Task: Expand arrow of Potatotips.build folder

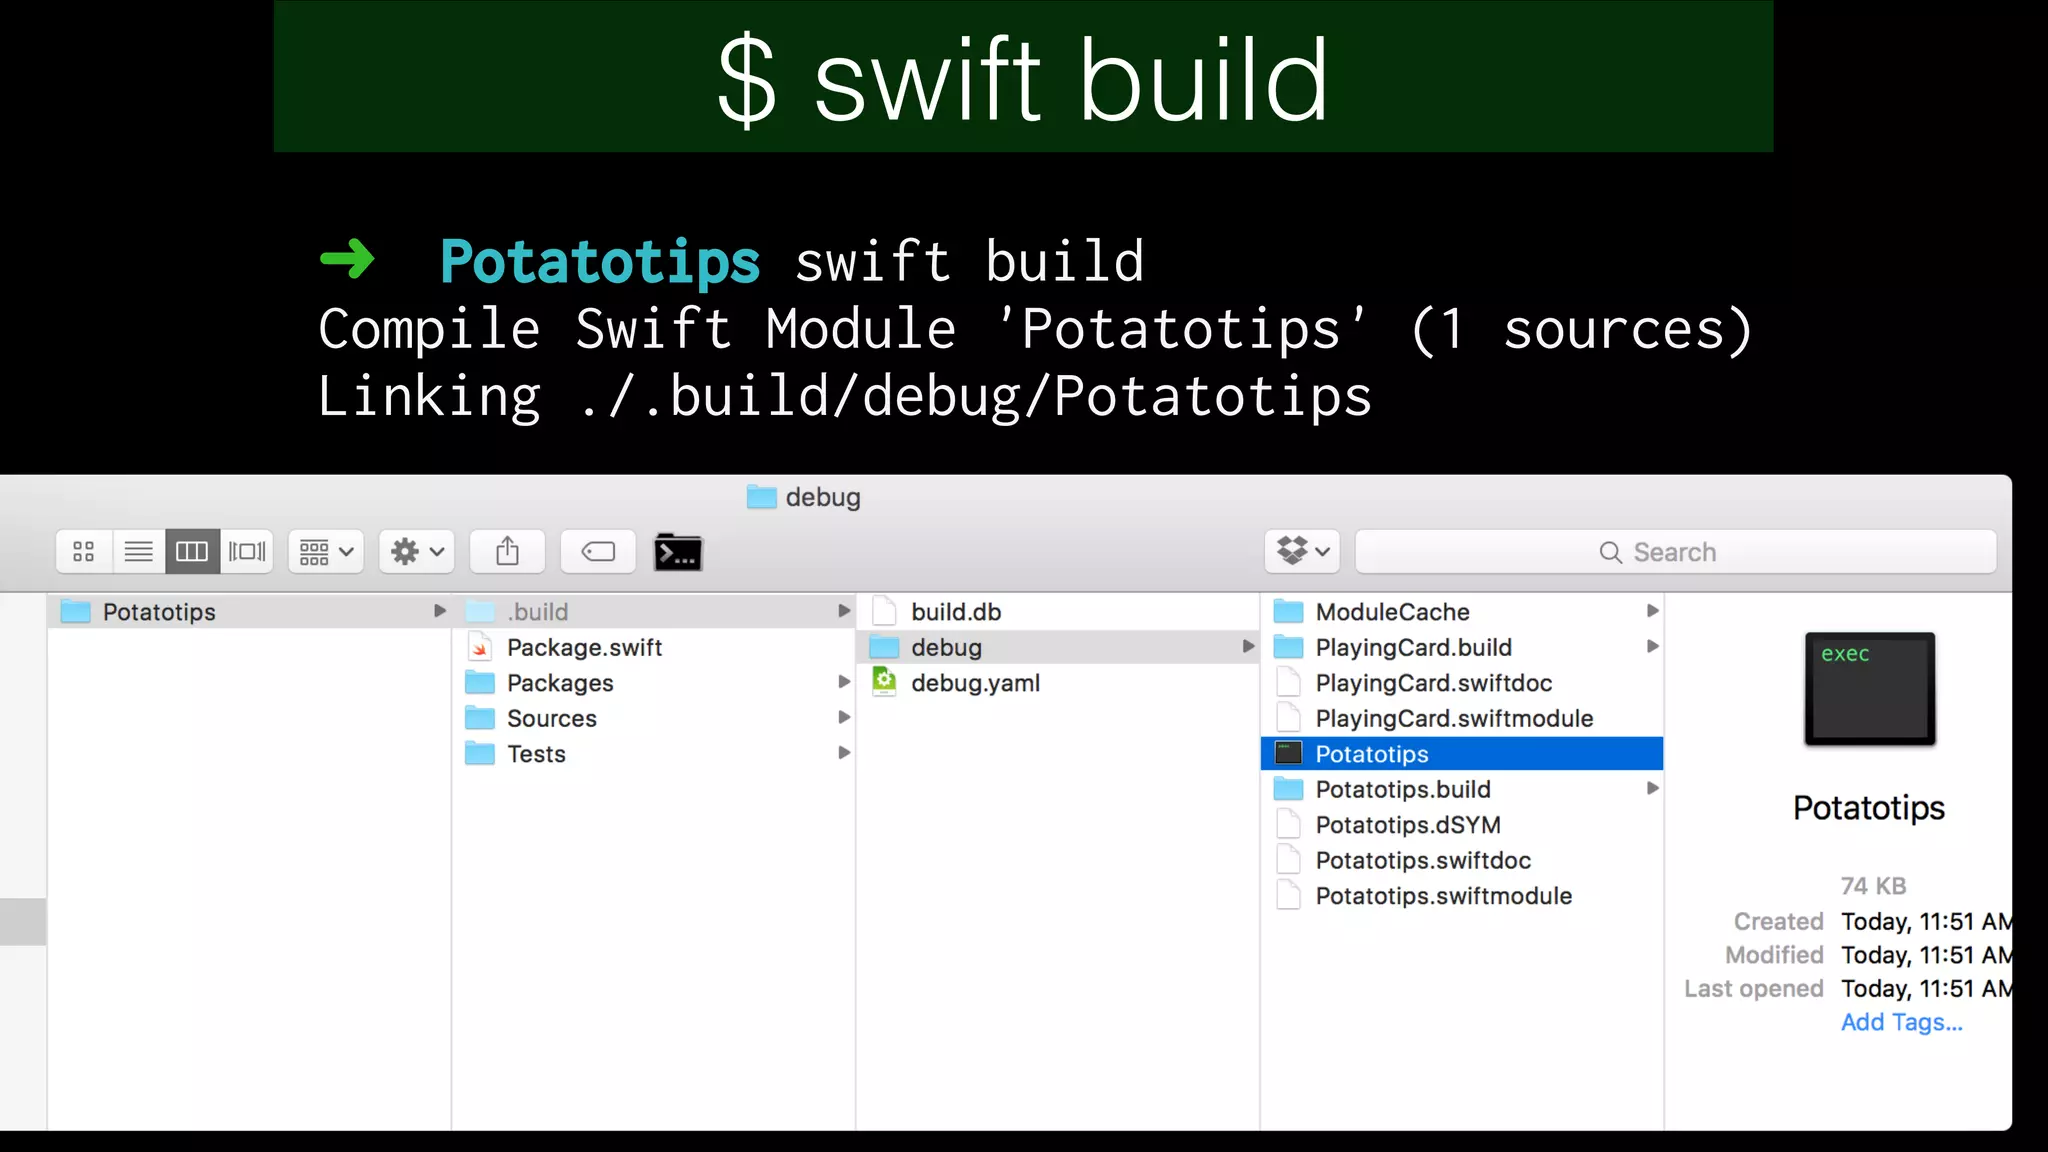Action: (x=1652, y=789)
